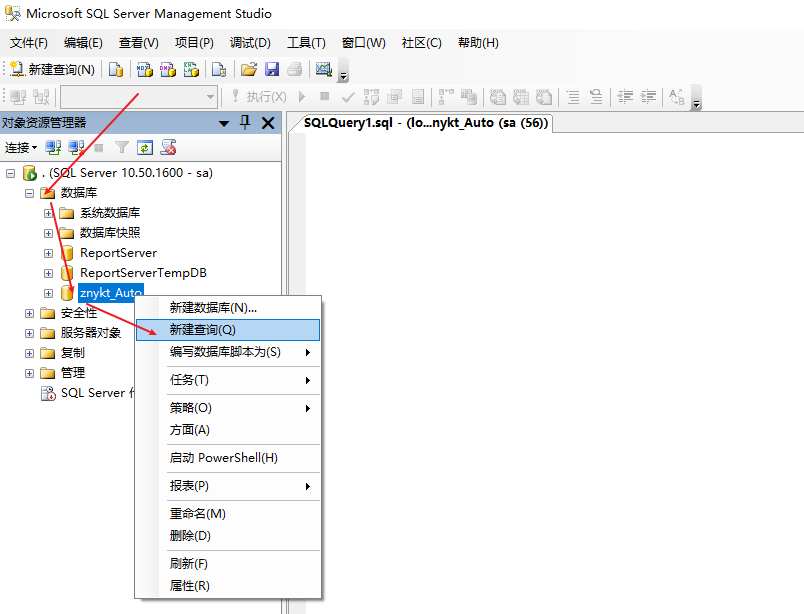Expand the ReportServerTempDB database node
This screenshot has width=804, height=614.
point(48,273)
